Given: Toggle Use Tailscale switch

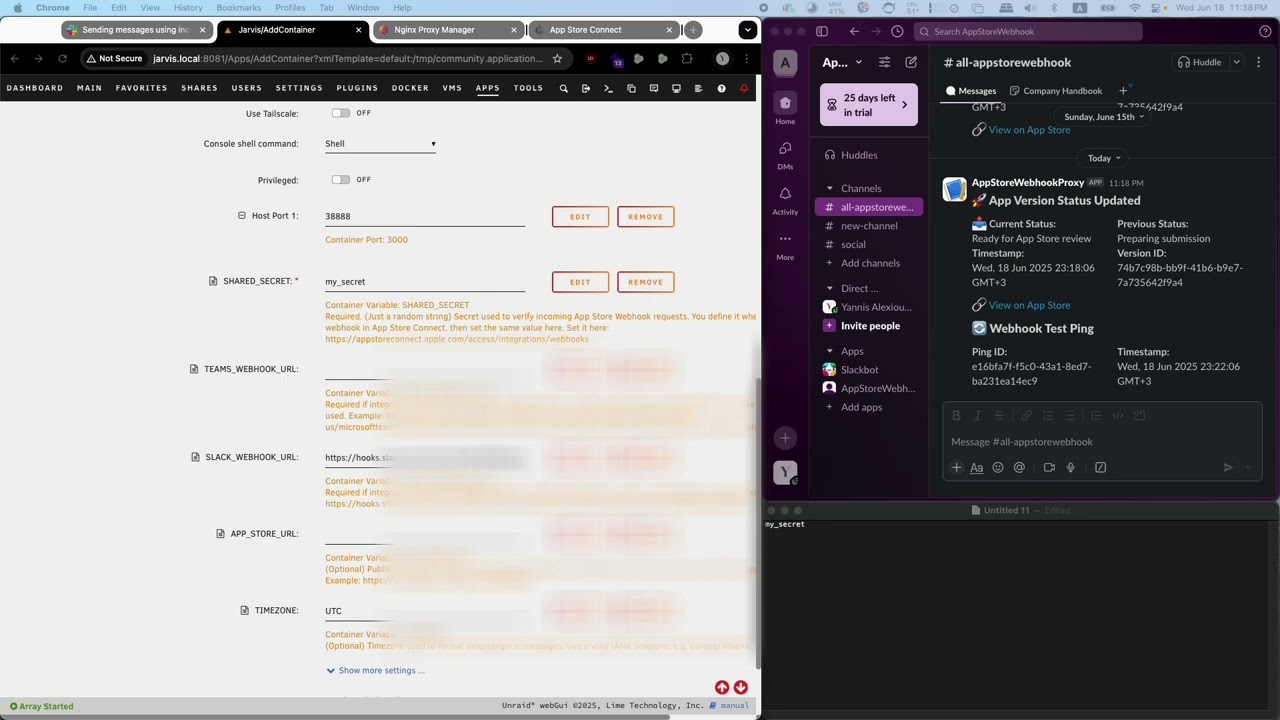Looking at the screenshot, I should point(341,113).
